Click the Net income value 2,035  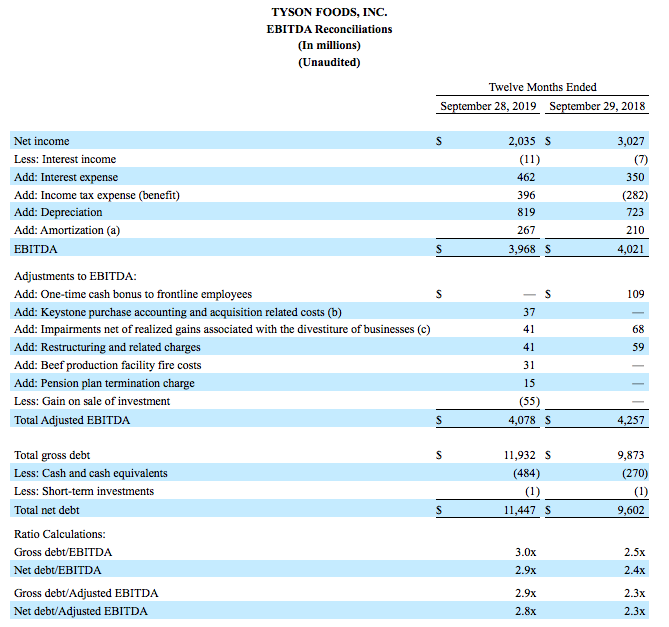(521, 141)
